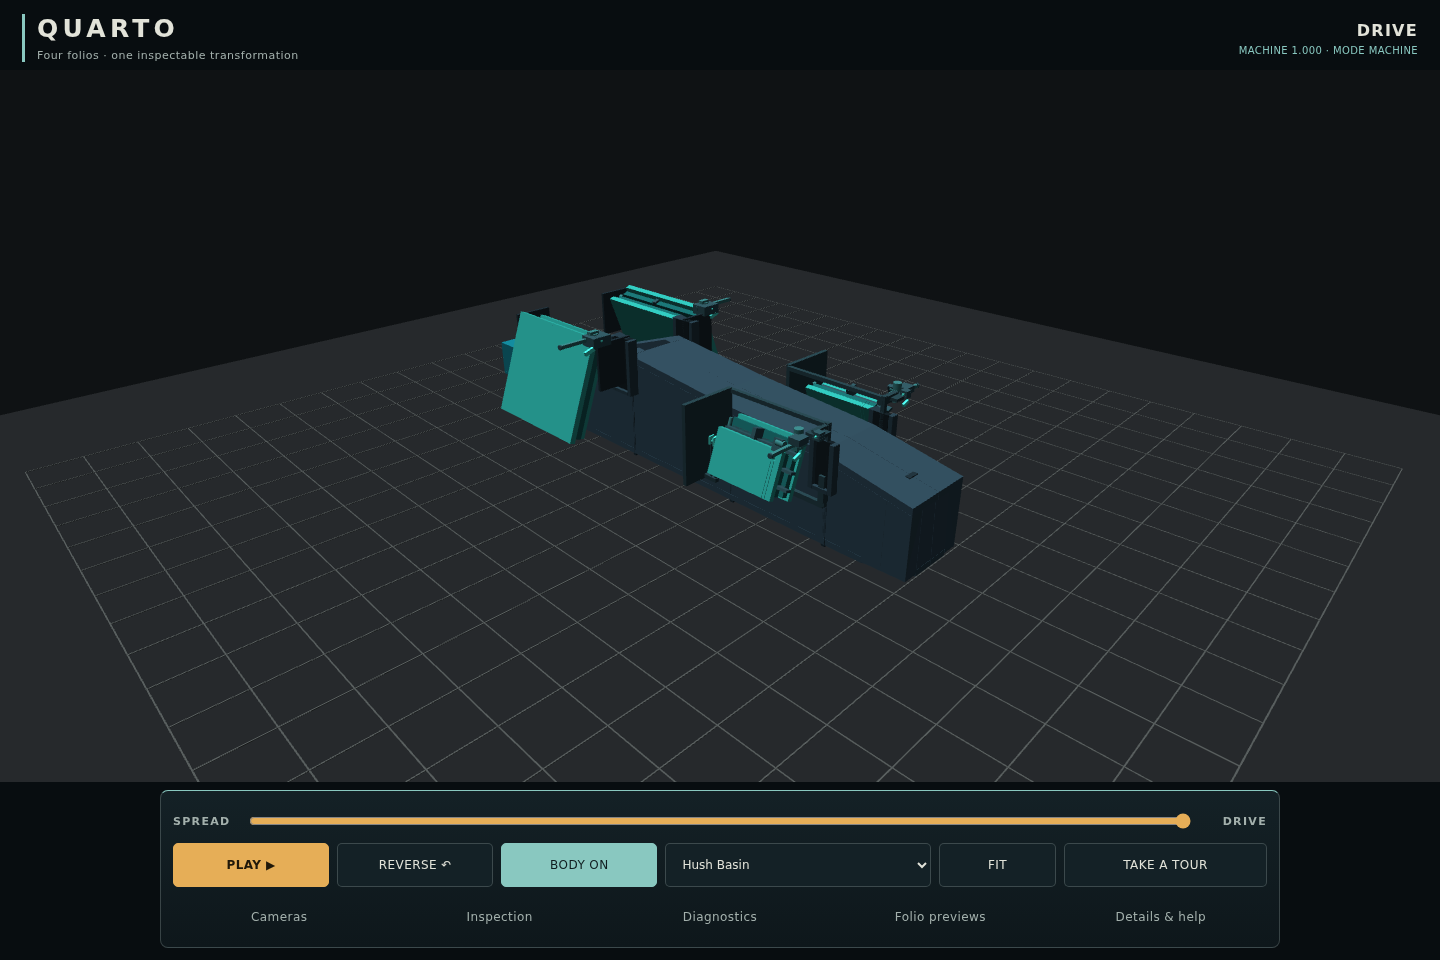Click the REVERSE button
Screen dimensions: 1440x960
415,865
